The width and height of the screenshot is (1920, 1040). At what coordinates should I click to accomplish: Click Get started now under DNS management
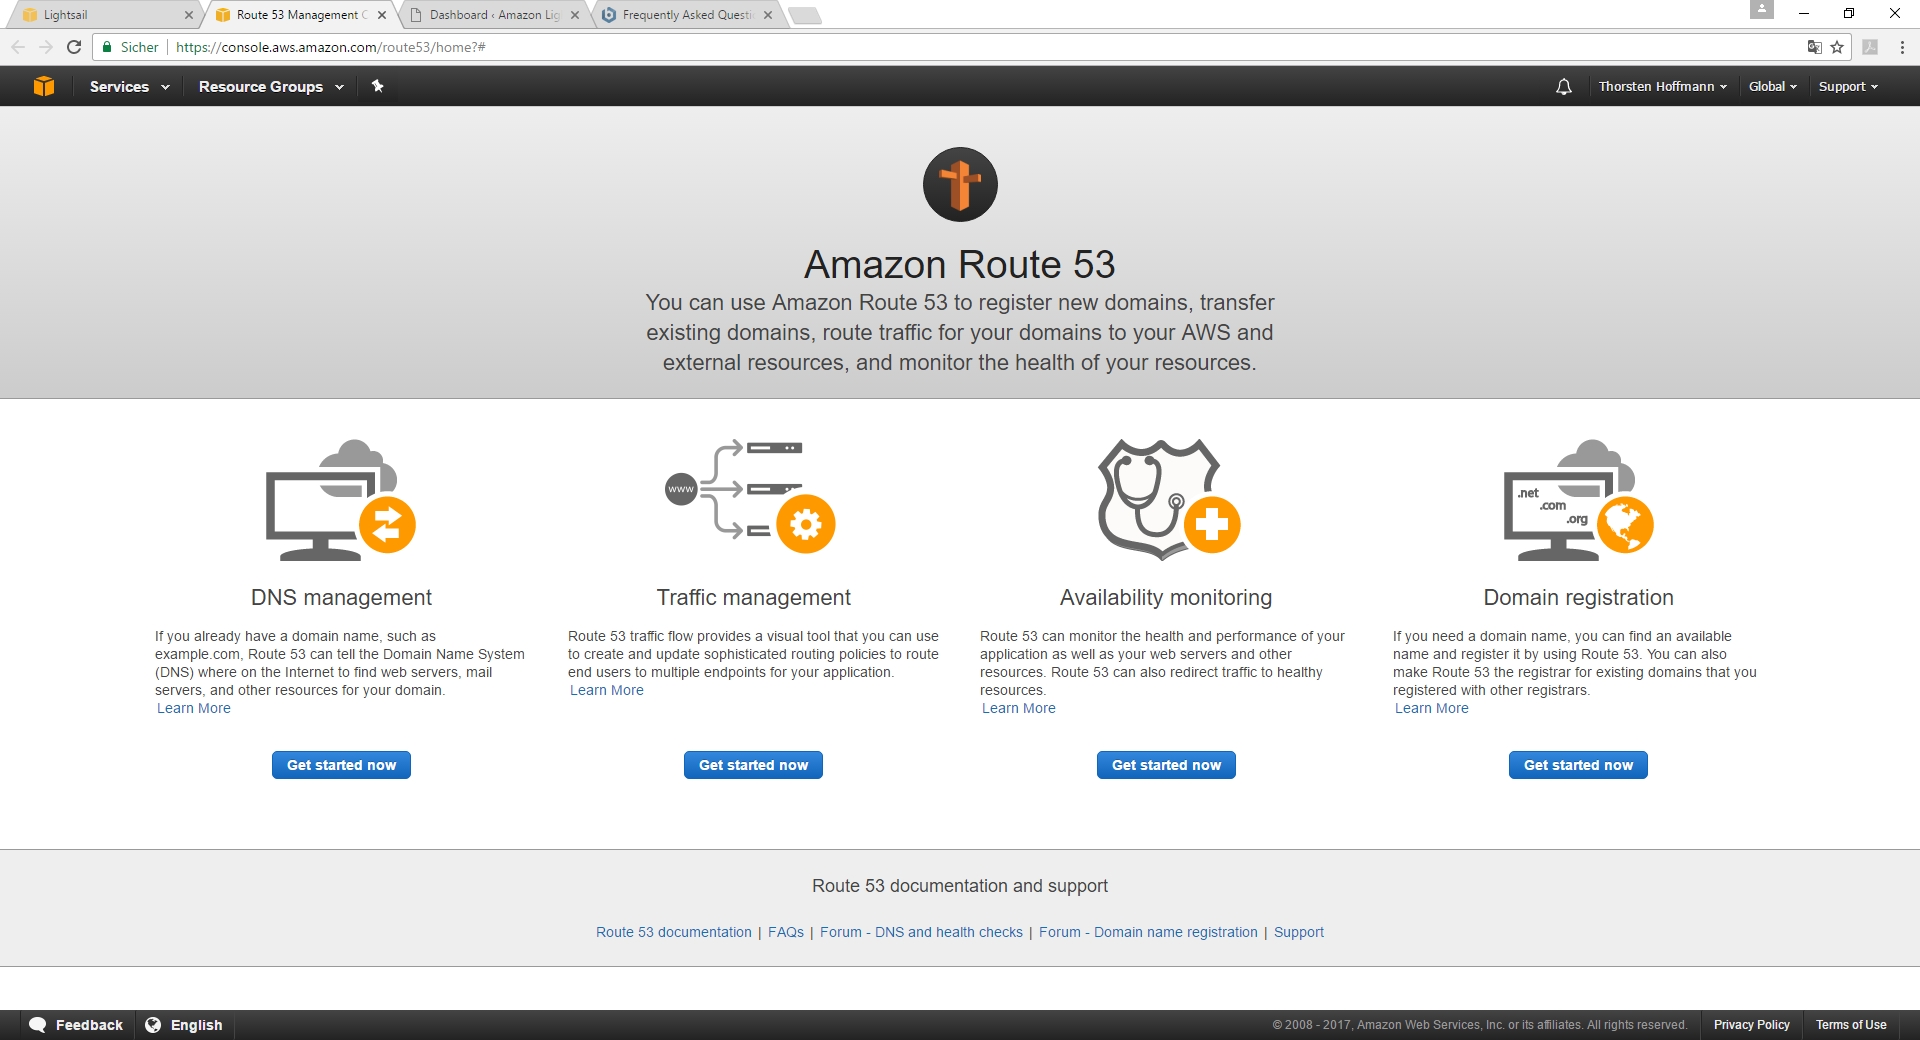(x=341, y=765)
